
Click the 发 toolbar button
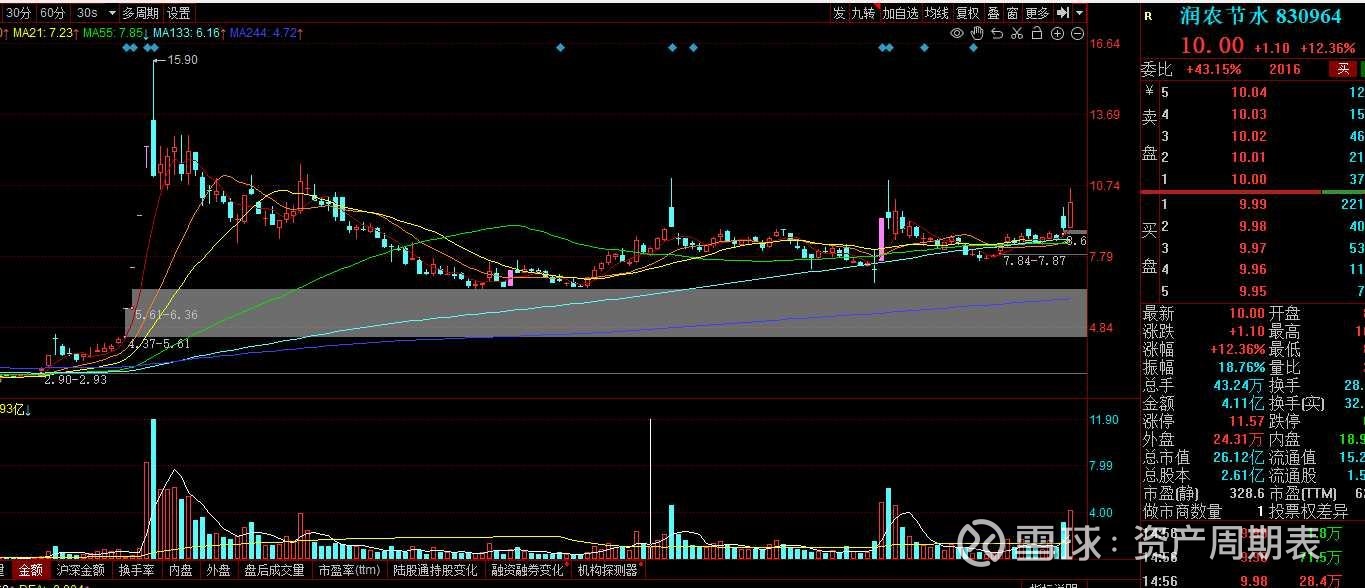click(x=839, y=13)
